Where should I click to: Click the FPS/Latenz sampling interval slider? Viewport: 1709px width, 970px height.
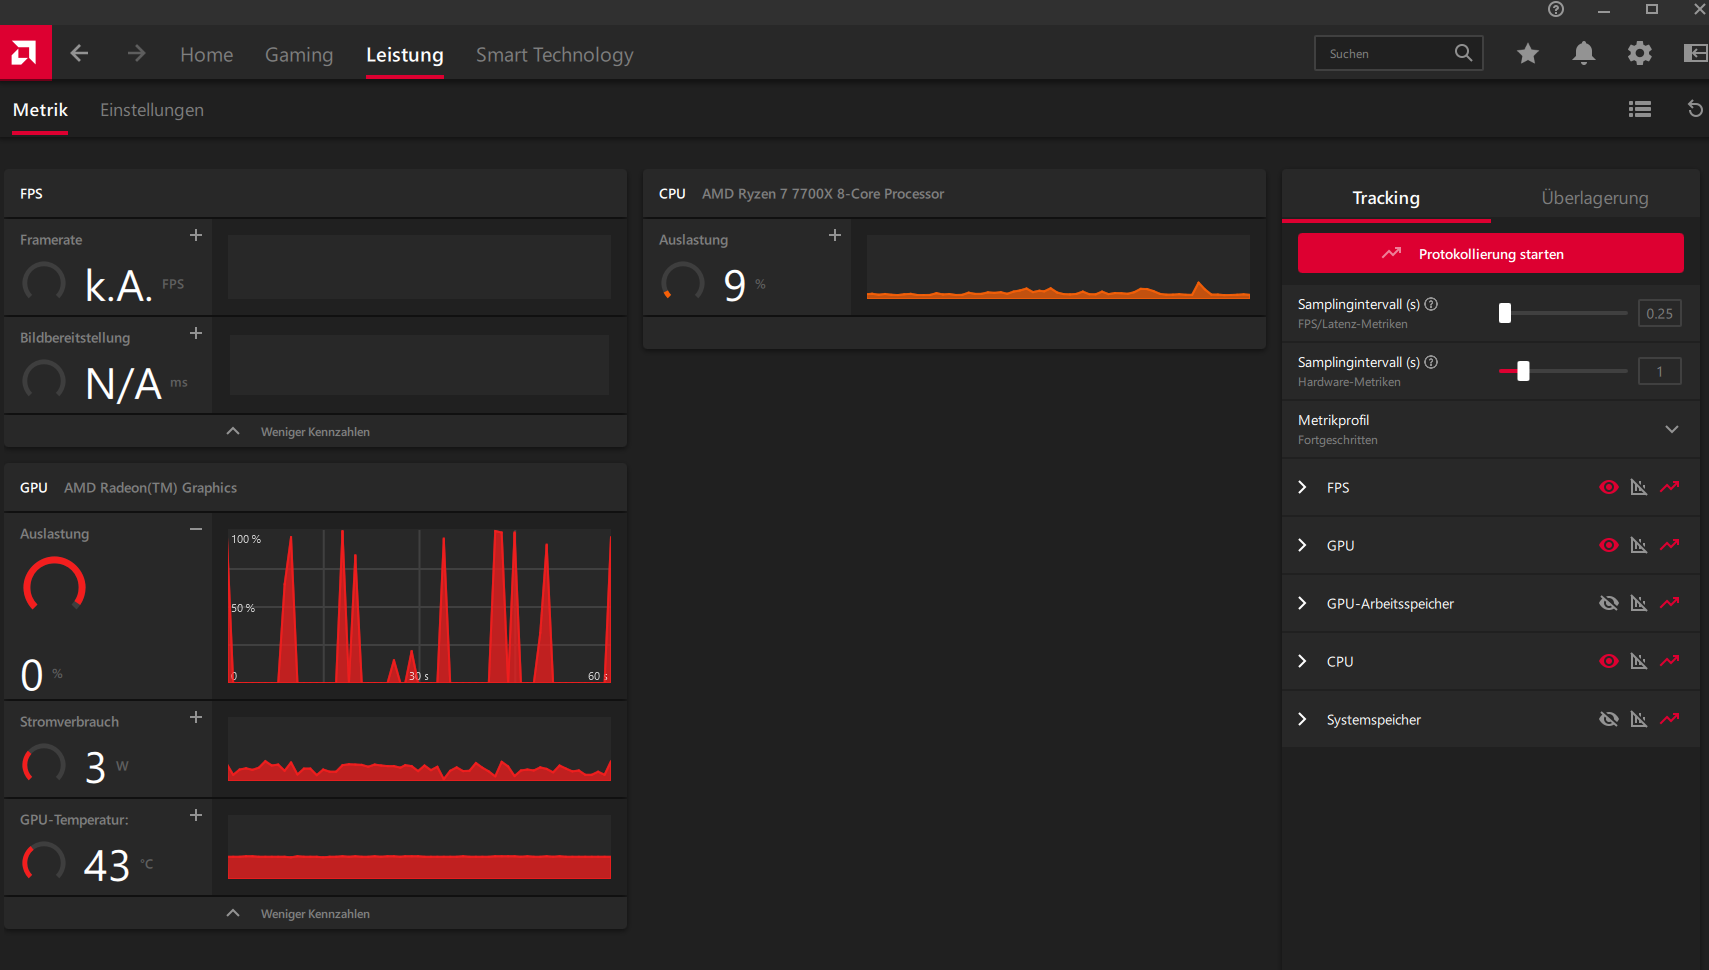point(1563,313)
